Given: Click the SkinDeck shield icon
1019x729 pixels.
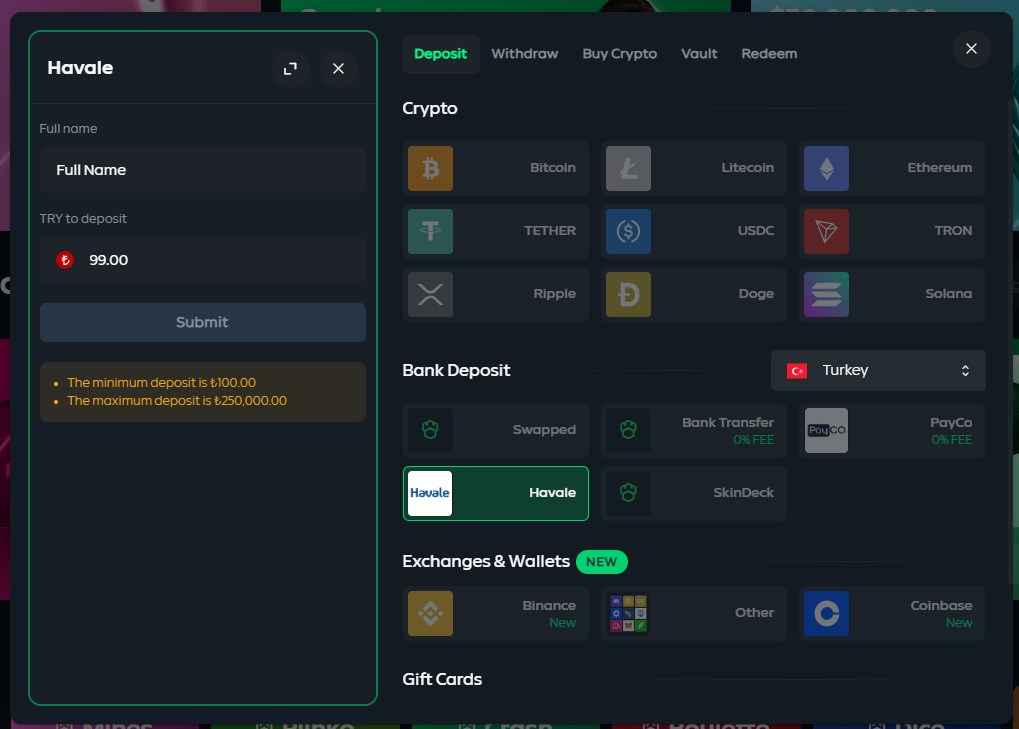Looking at the screenshot, I should (x=628, y=493).
